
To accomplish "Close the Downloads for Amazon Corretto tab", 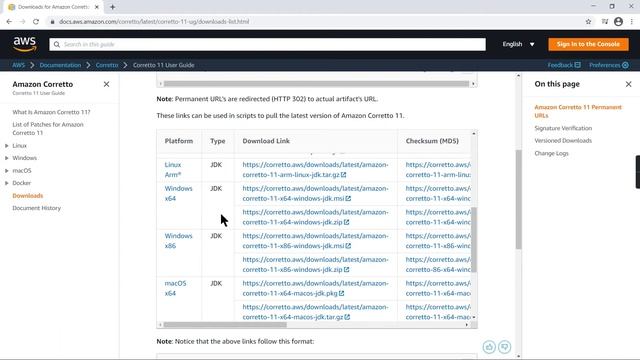I will click(97, 7).
